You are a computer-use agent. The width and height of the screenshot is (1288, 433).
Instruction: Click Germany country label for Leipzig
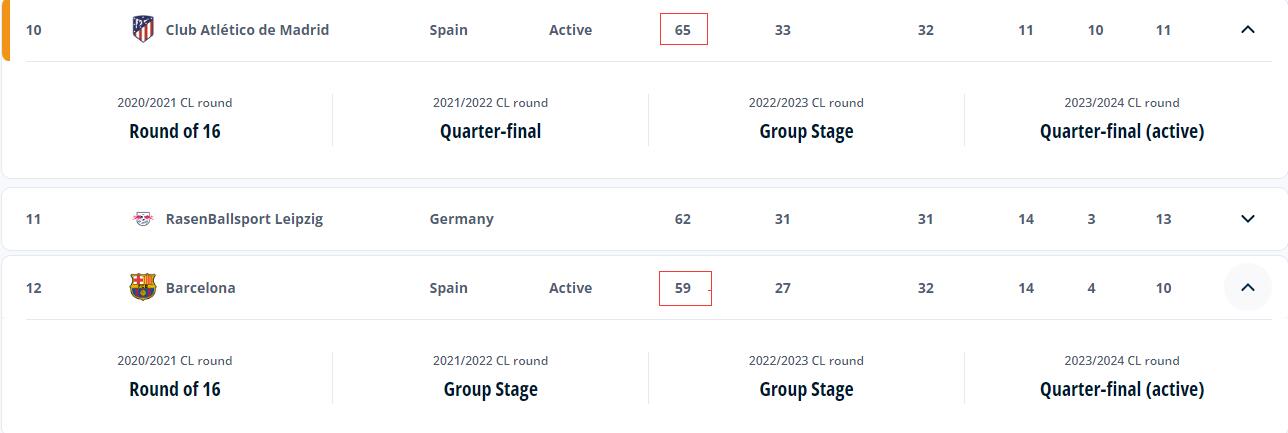click(461, 219)
